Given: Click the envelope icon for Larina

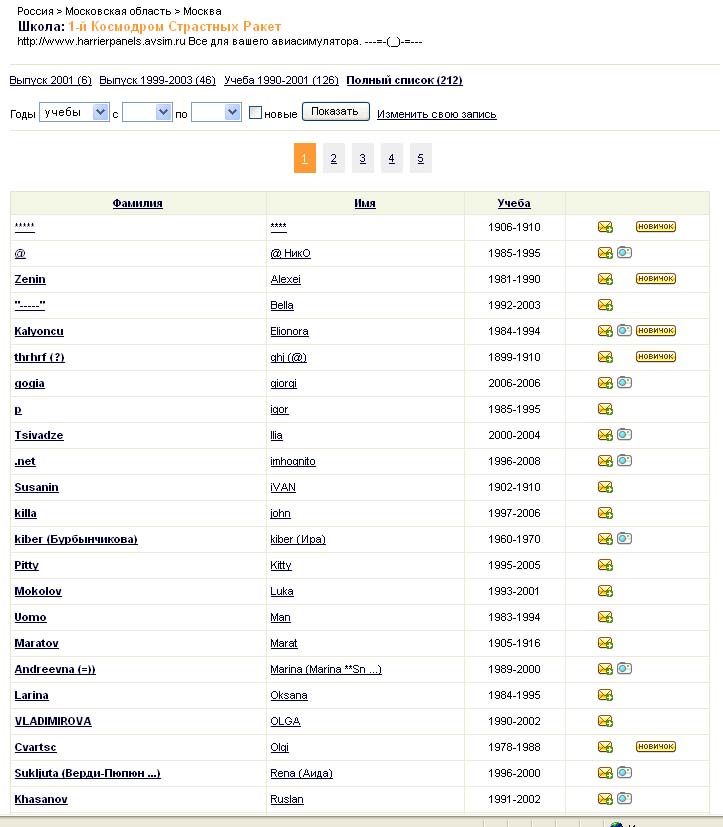Looking at the screenshot, I should pyautogui.click(x=605, y=695).
